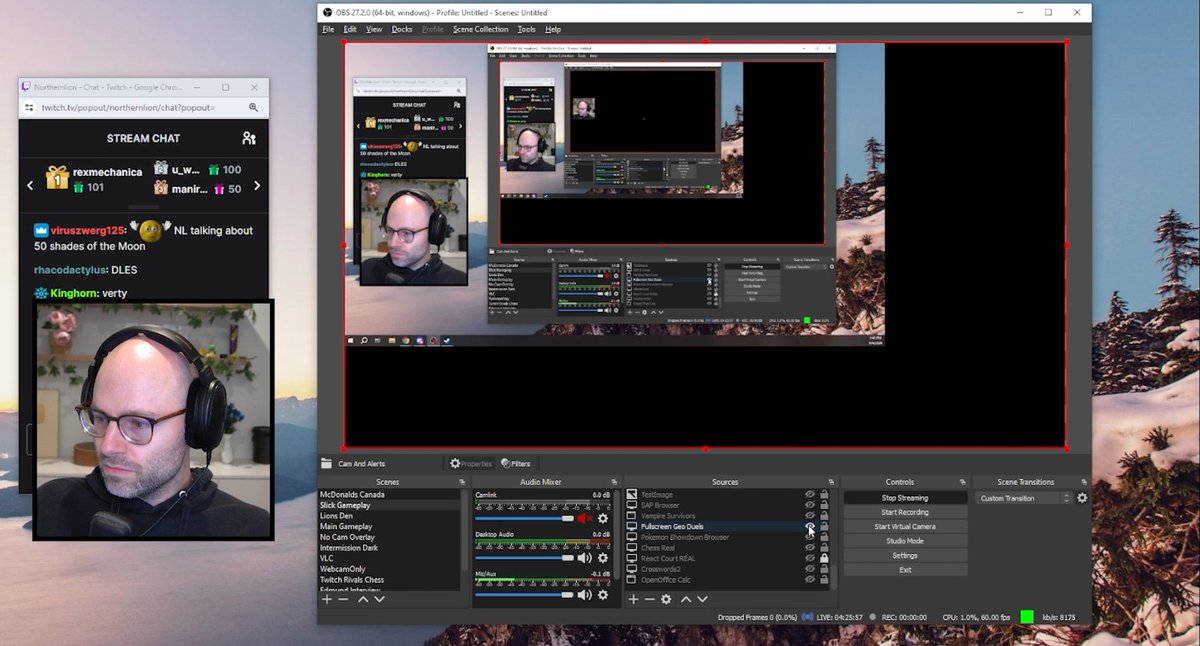Toggle visibility of Chess Real source
The image size is (1200, 646).
point(810,548)
